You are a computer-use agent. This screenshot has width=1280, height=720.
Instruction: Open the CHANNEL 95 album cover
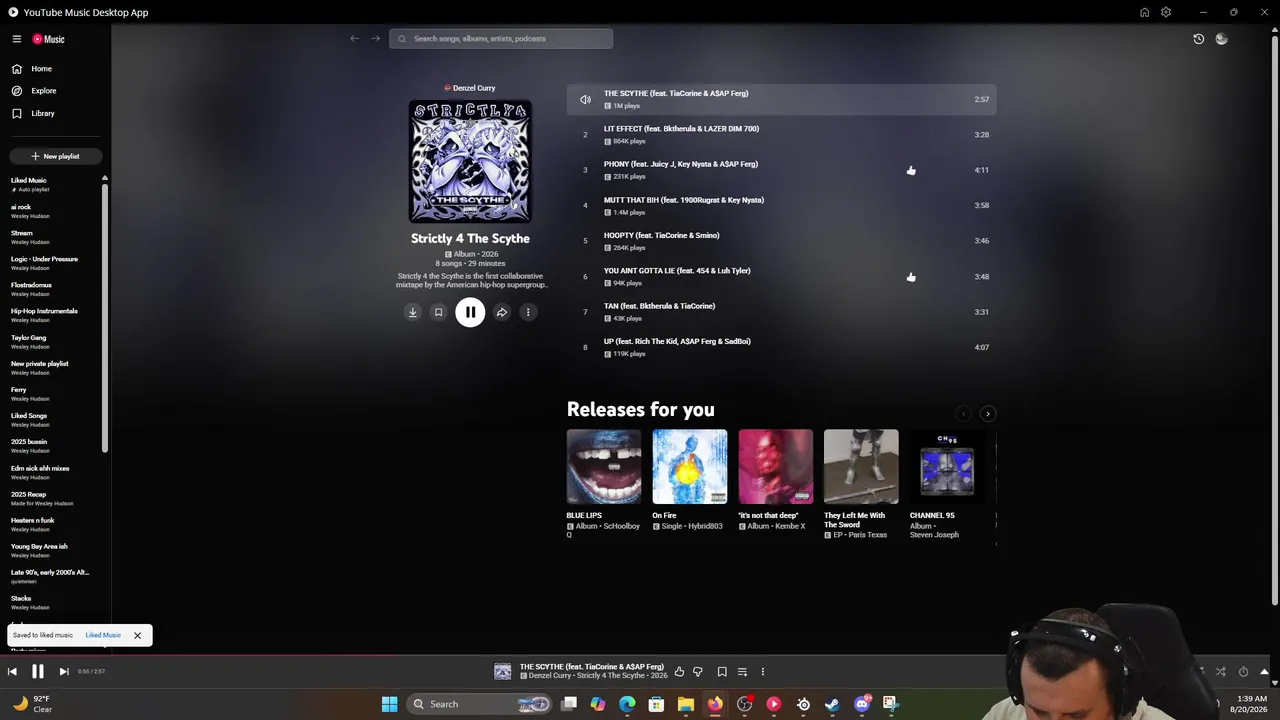(x=947, y=467)
